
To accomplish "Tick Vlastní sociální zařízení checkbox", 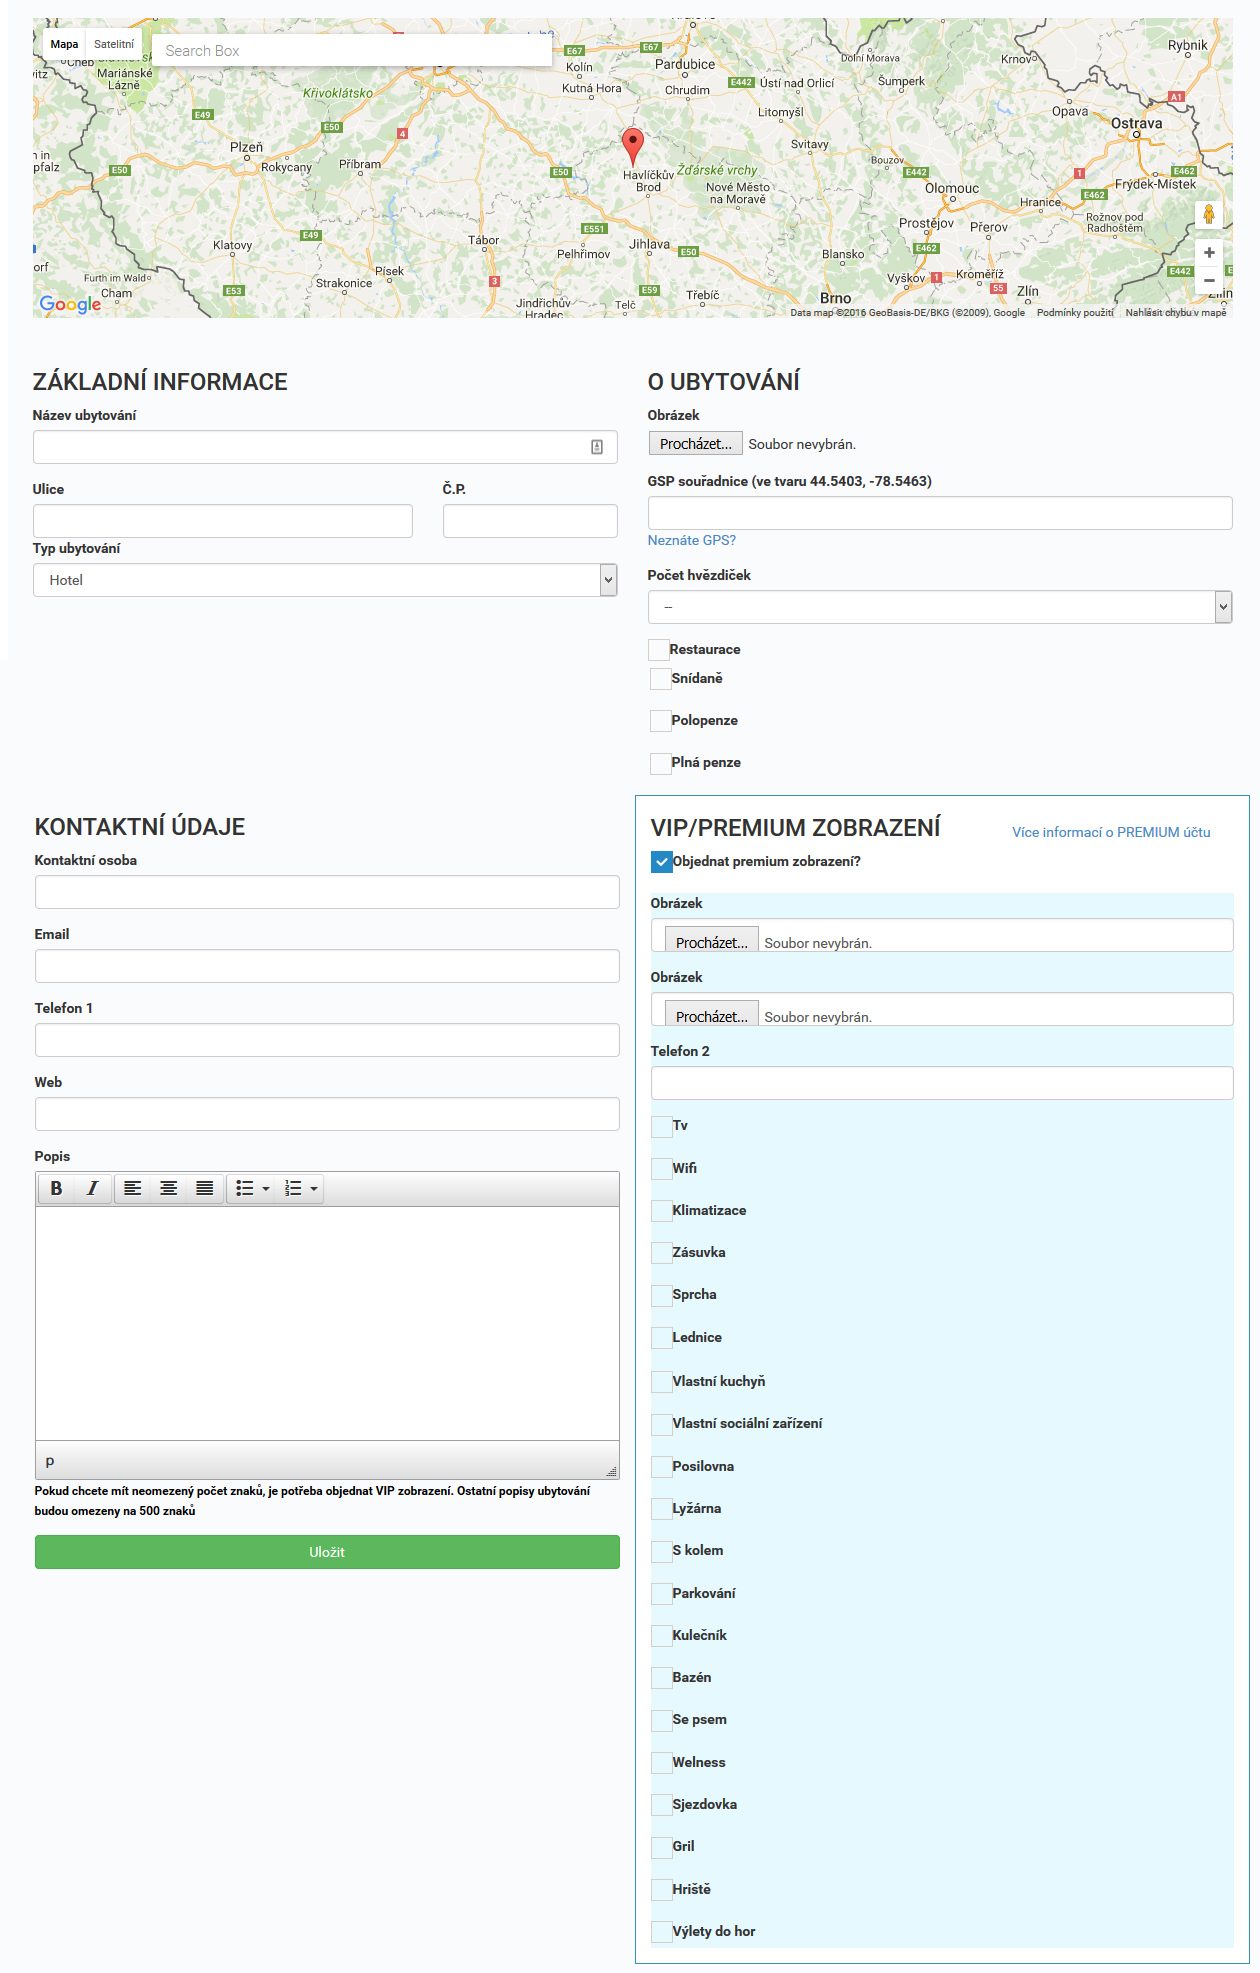I will point(661,1424).
